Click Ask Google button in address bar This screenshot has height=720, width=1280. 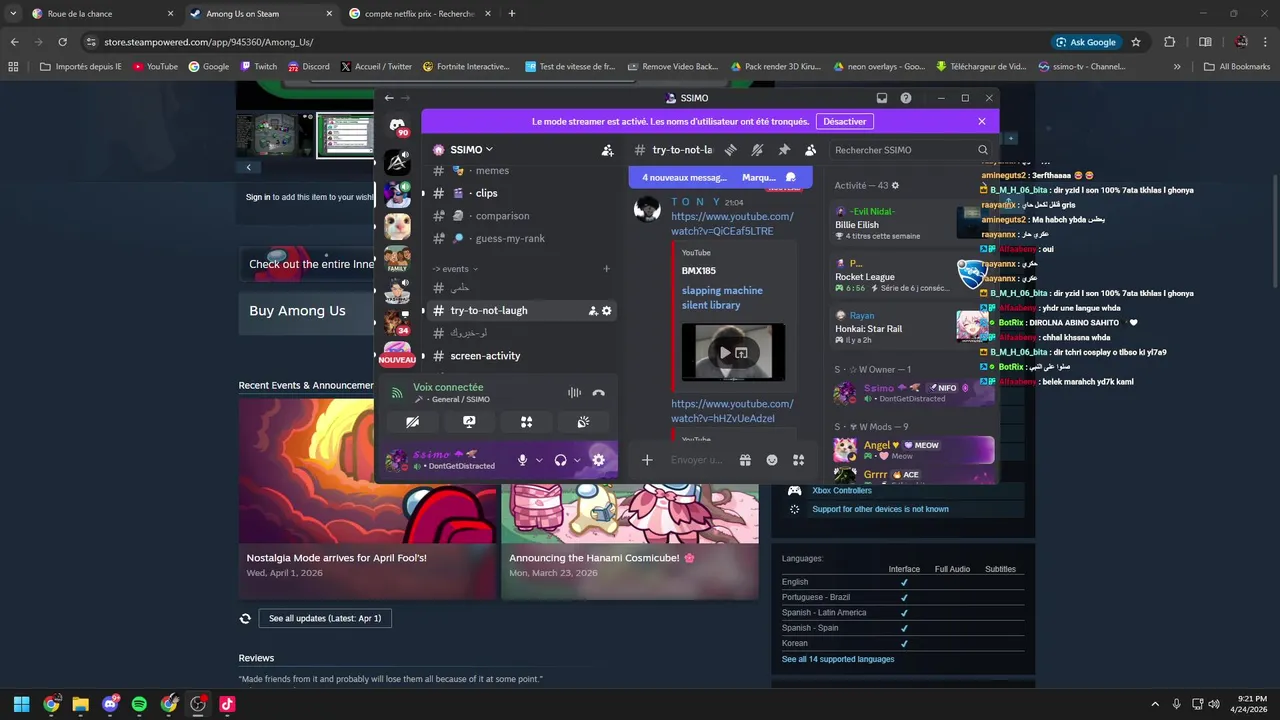pos(1086,42)
